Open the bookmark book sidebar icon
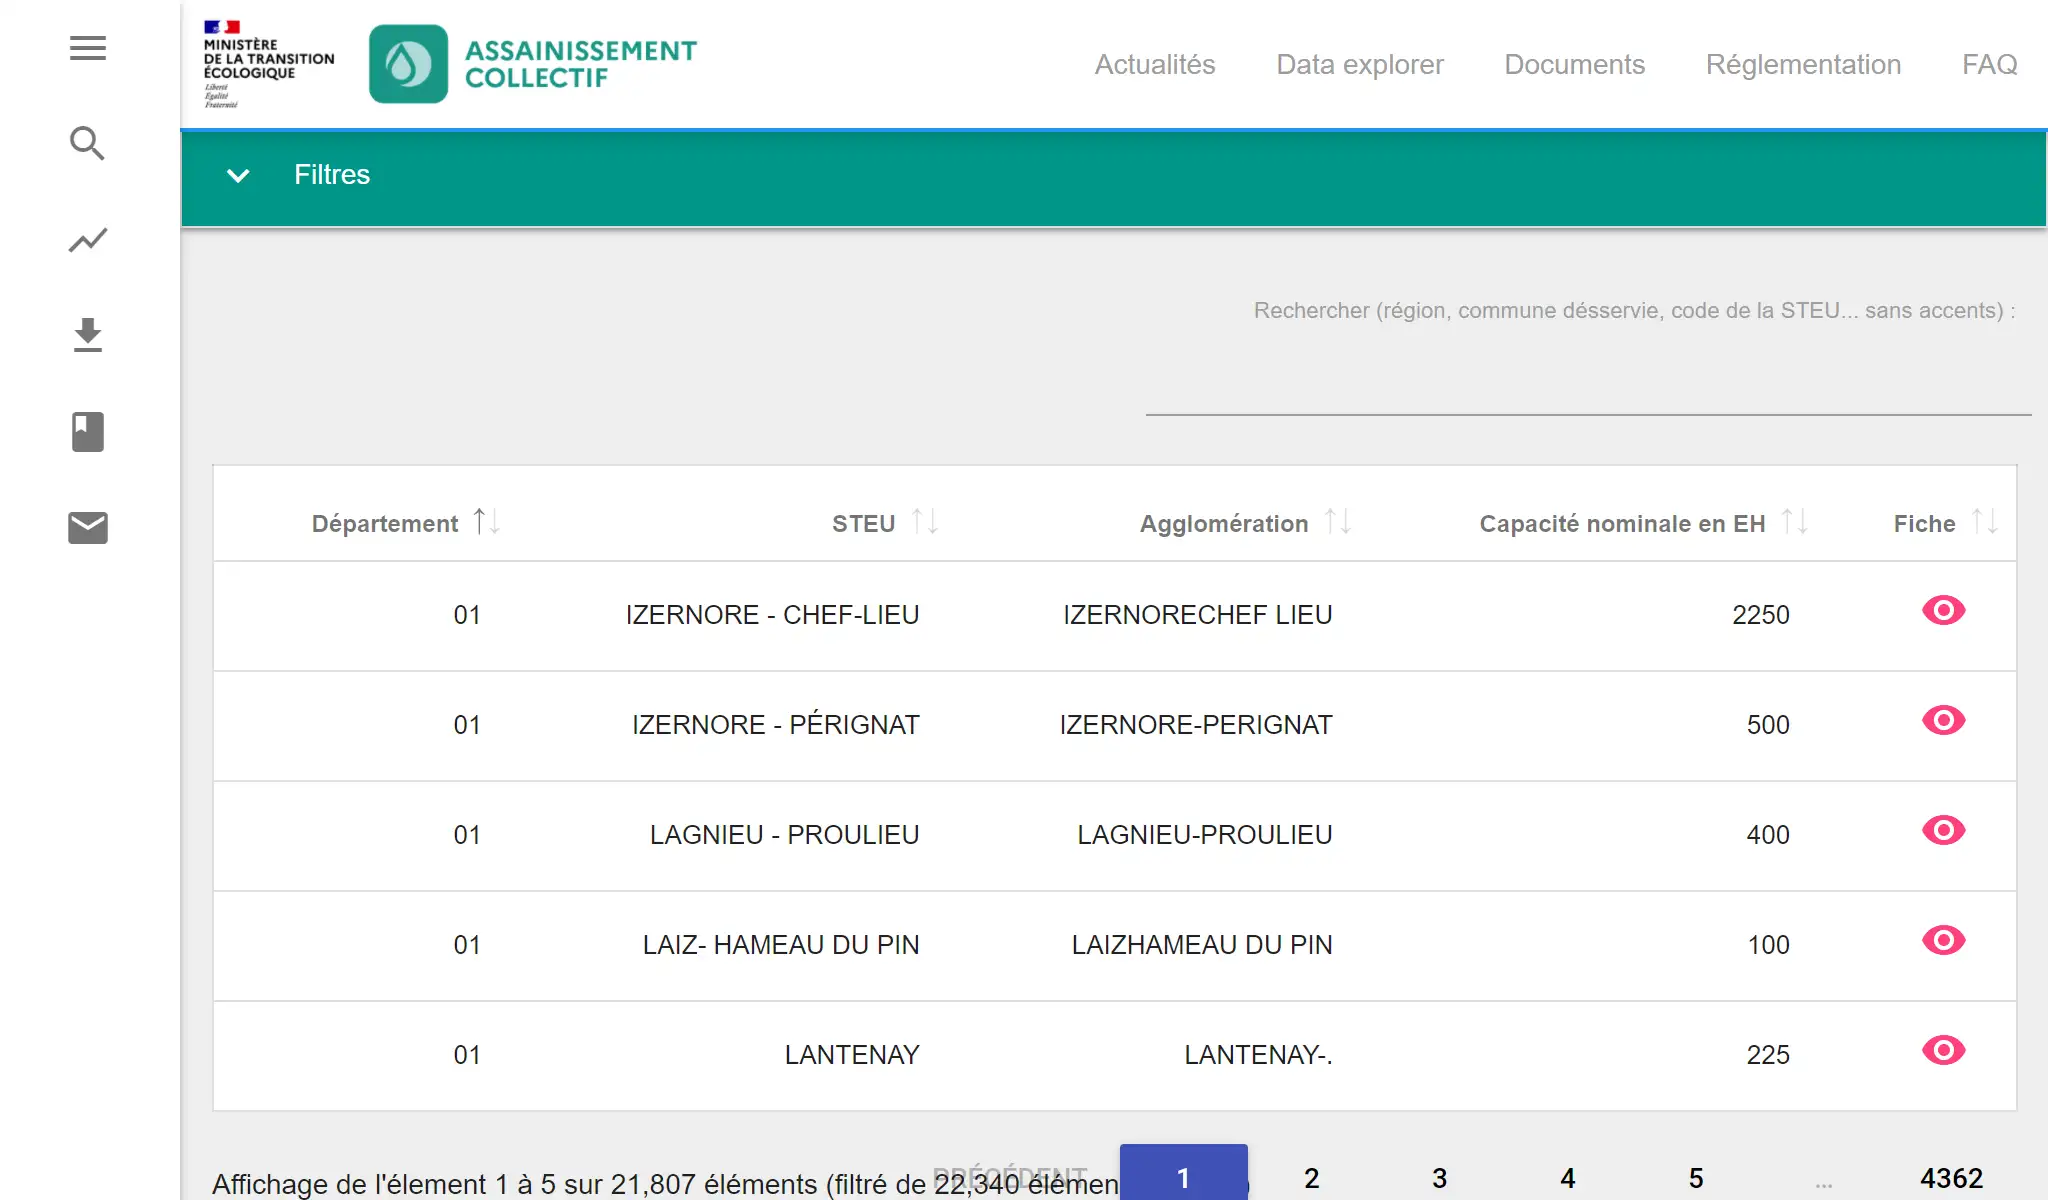The height and width of the screenshot is (1200, 2048). click(88, 432)
